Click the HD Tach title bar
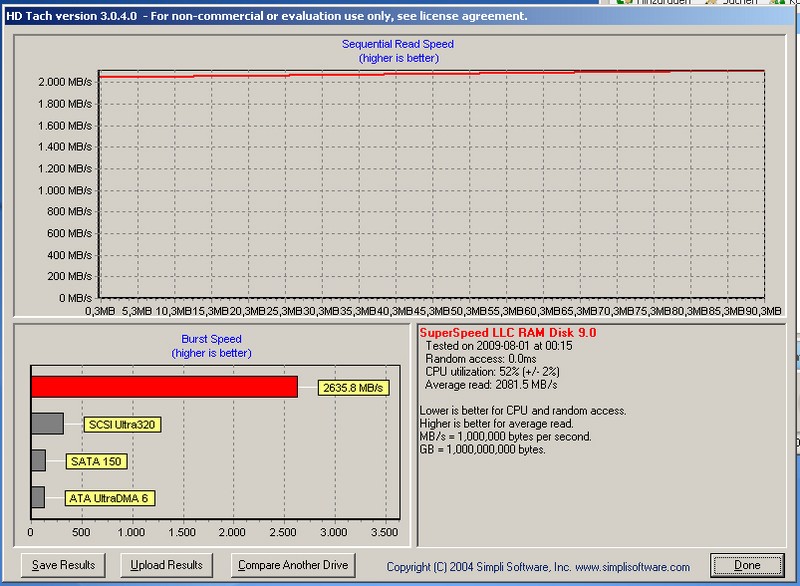The height and width of the screenshot is (586, 800). tap(300, 16)
